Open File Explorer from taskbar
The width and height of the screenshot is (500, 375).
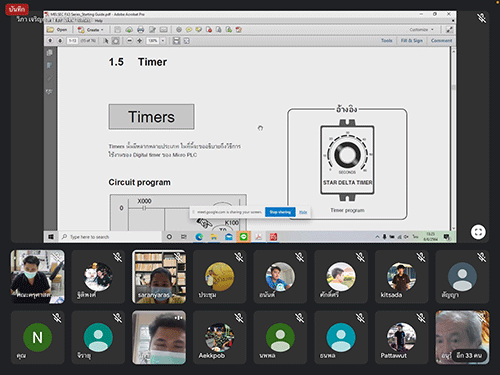tap(214, 237)
